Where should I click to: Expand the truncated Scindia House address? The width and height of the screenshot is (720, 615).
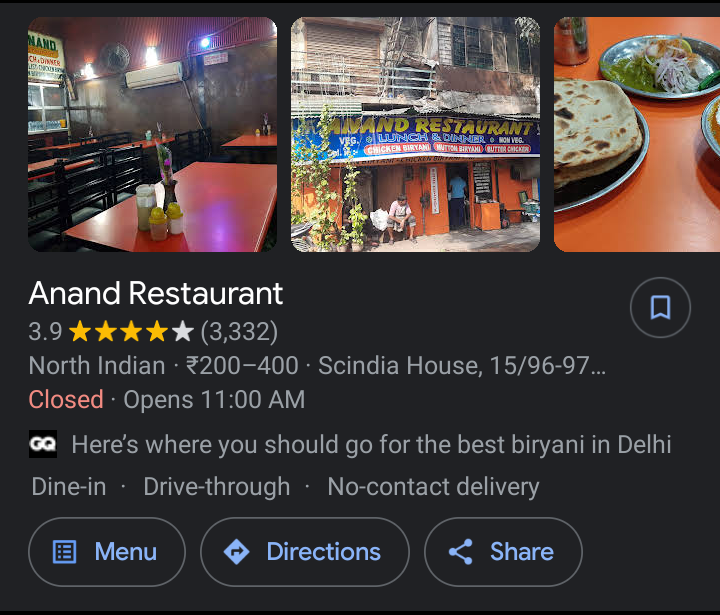pyautogui.click(x=462, y=366)
